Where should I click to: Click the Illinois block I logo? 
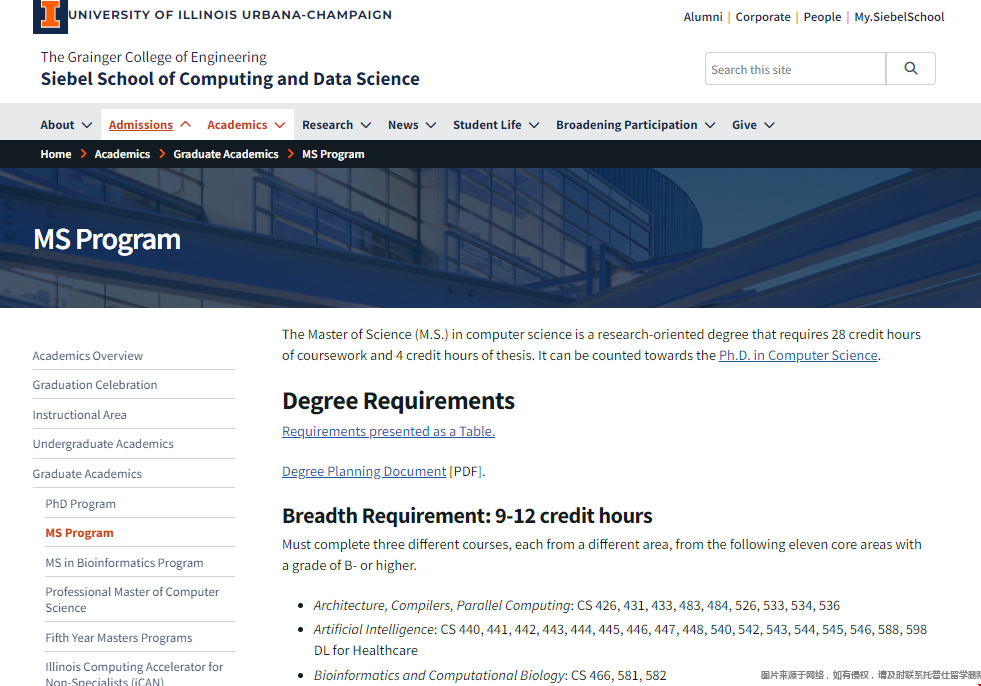coord(50,15)
